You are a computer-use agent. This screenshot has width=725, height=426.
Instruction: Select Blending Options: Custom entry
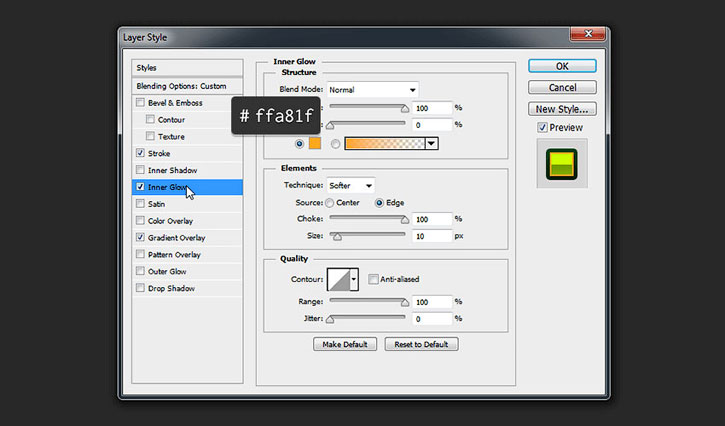187,86
